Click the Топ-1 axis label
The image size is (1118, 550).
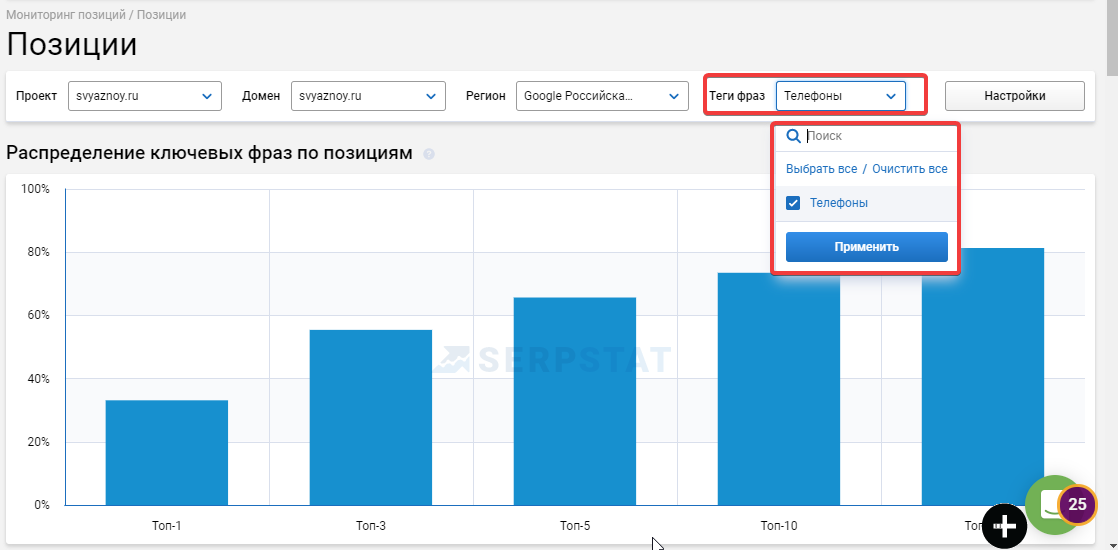[167, 526]
